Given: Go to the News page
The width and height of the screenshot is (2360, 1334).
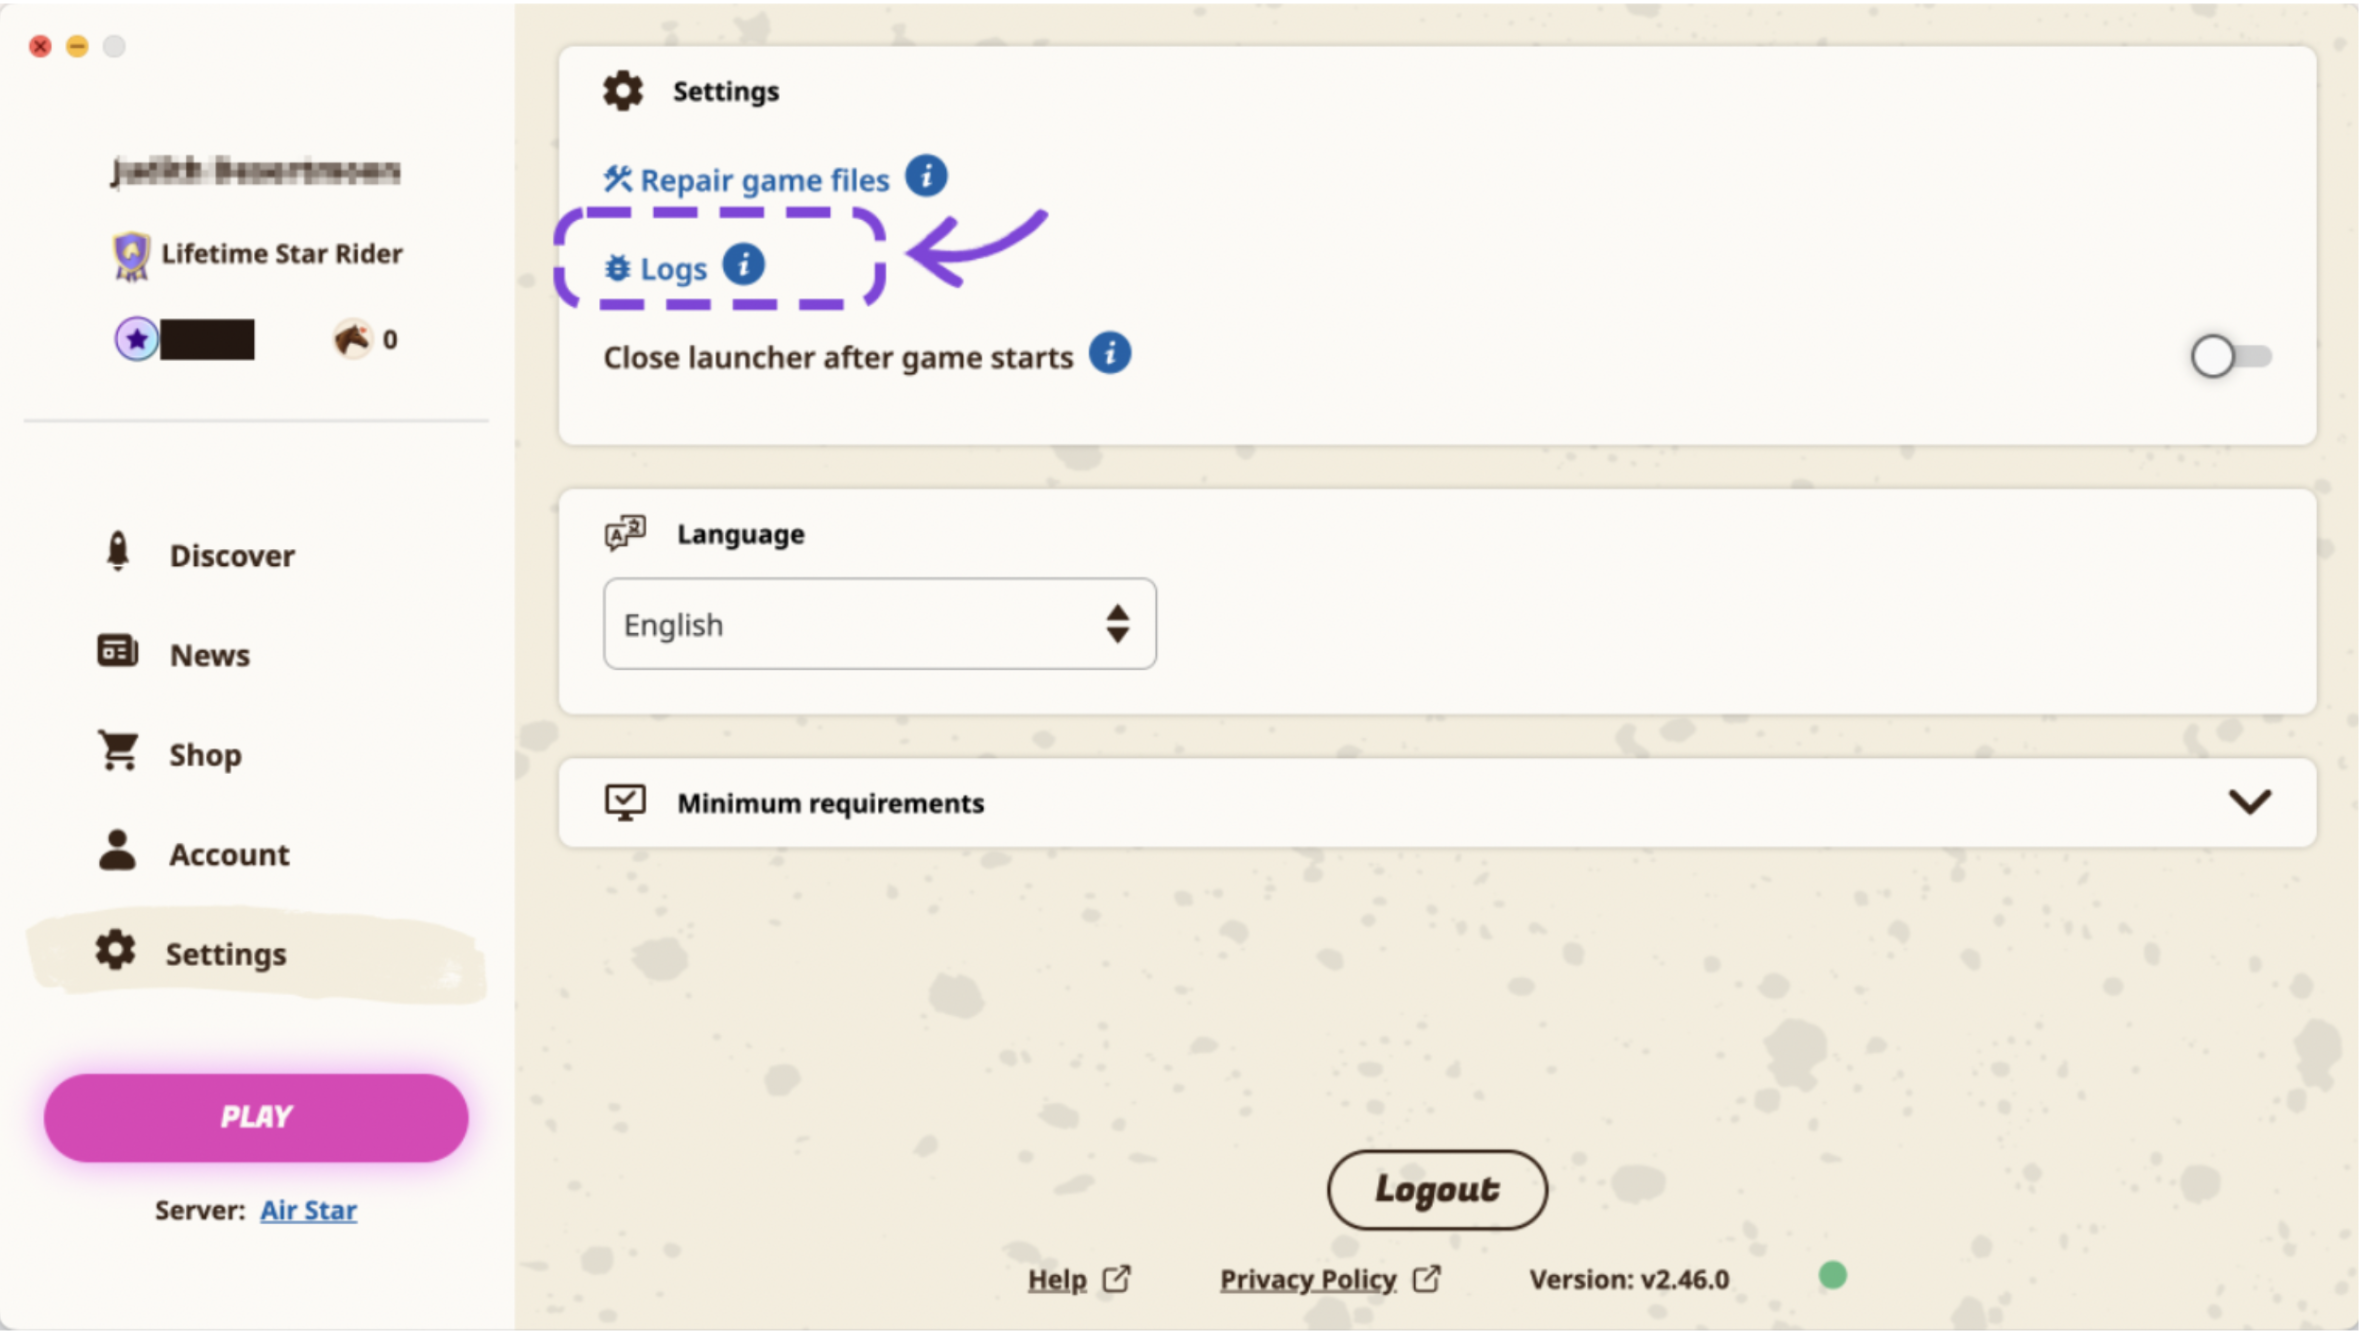Looking at the screenshot, I should [x=209, y=655].
